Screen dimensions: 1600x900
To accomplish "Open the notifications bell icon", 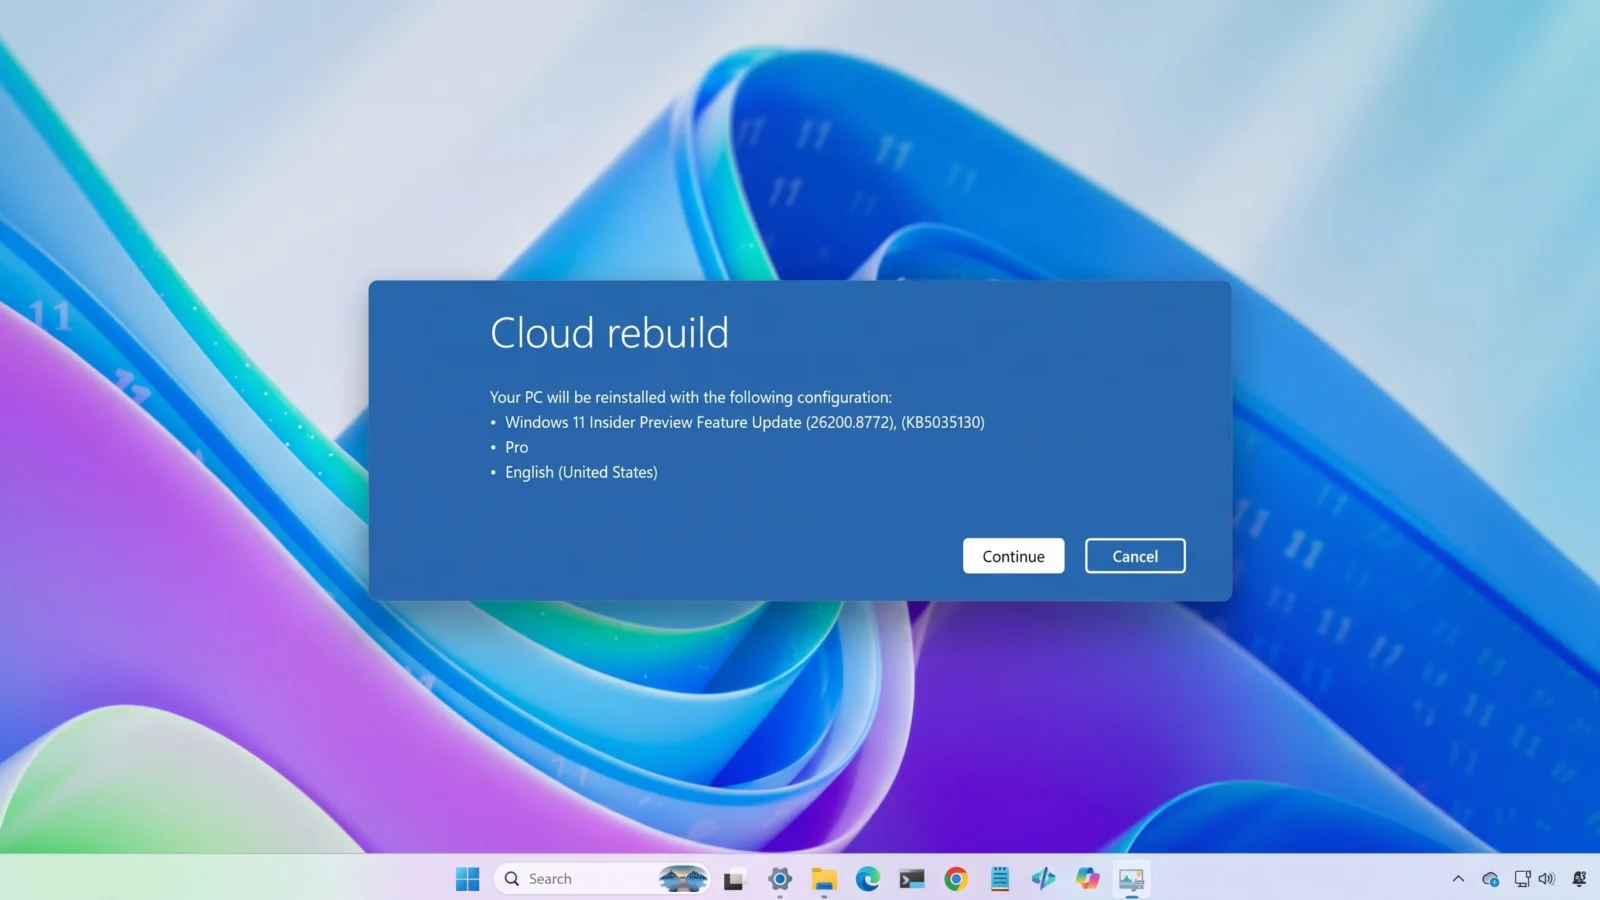I will pyautogui.click(x=1579, y=879).
